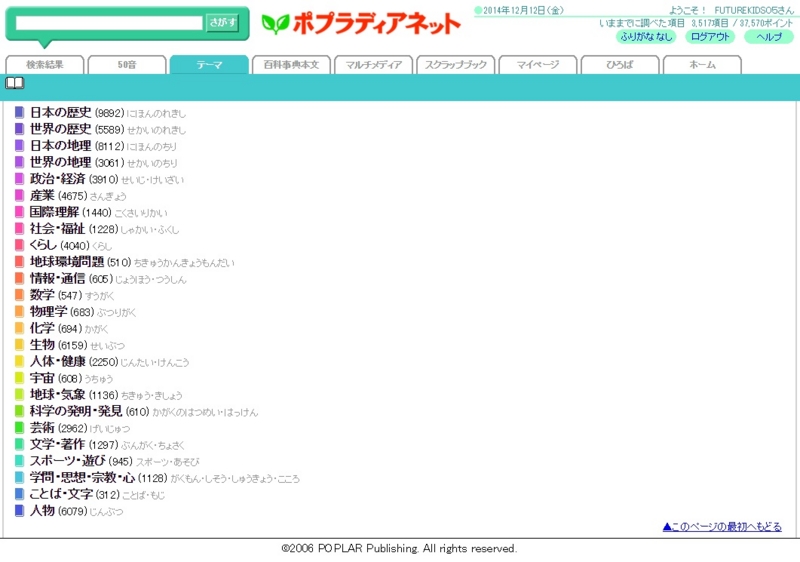This screenshot has height=562, width=800.
Task: Click the book icon beside 日本の地理
Action: point(19,145)
